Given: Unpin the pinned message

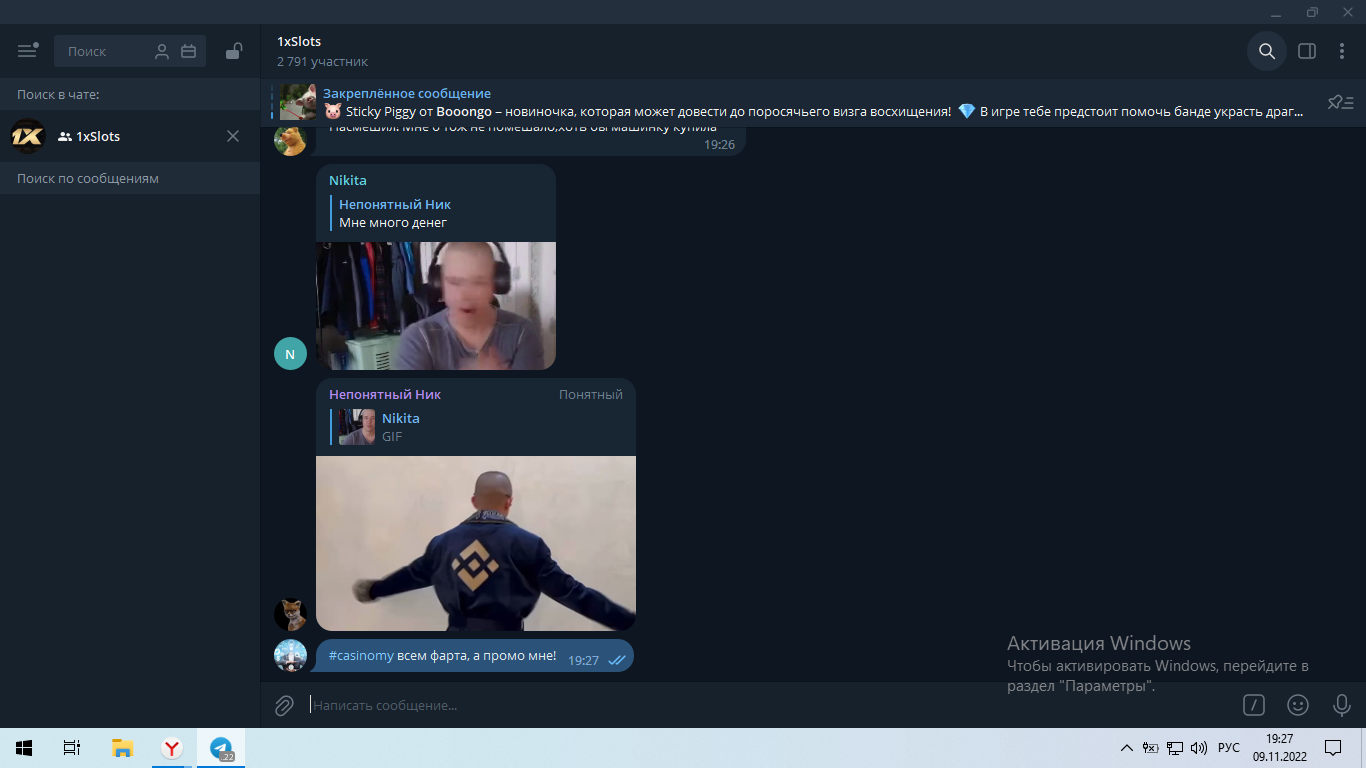Looking at the screenshot, I should coord(1340,101).
